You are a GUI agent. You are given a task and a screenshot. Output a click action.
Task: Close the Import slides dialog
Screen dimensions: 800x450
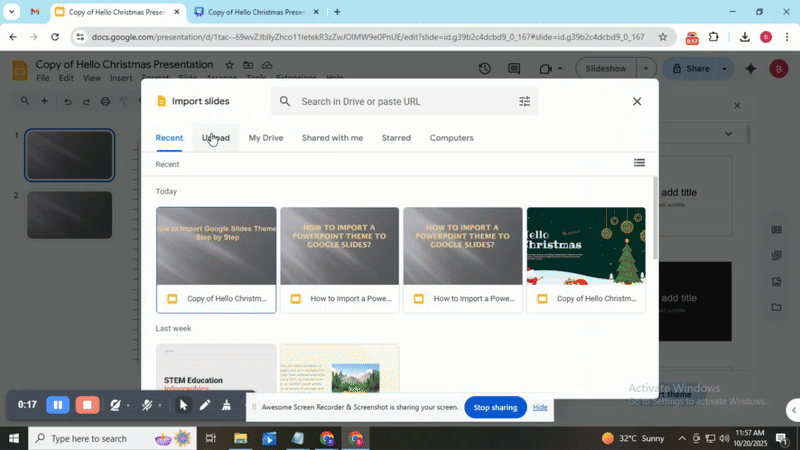[637, 101]
